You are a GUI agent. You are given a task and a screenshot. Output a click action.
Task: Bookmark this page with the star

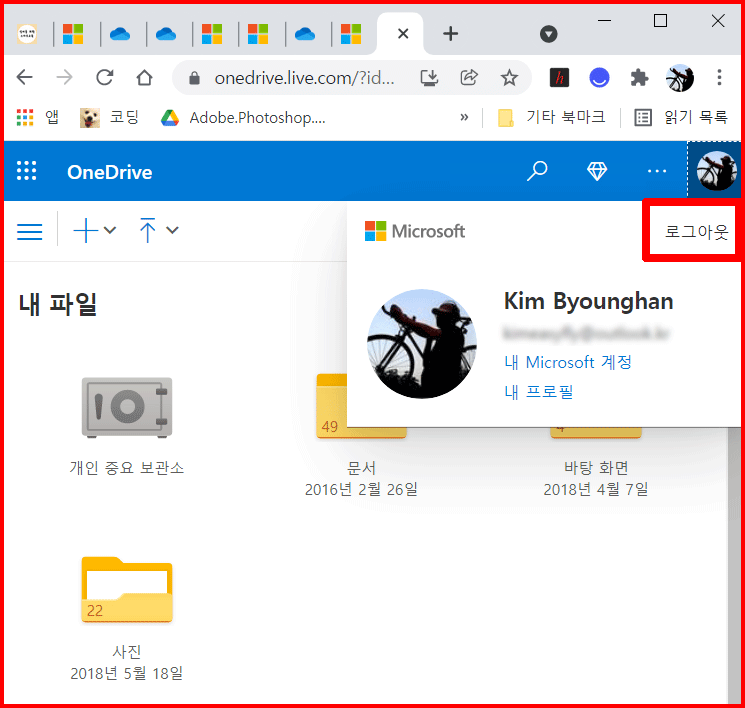coord(509,77)
